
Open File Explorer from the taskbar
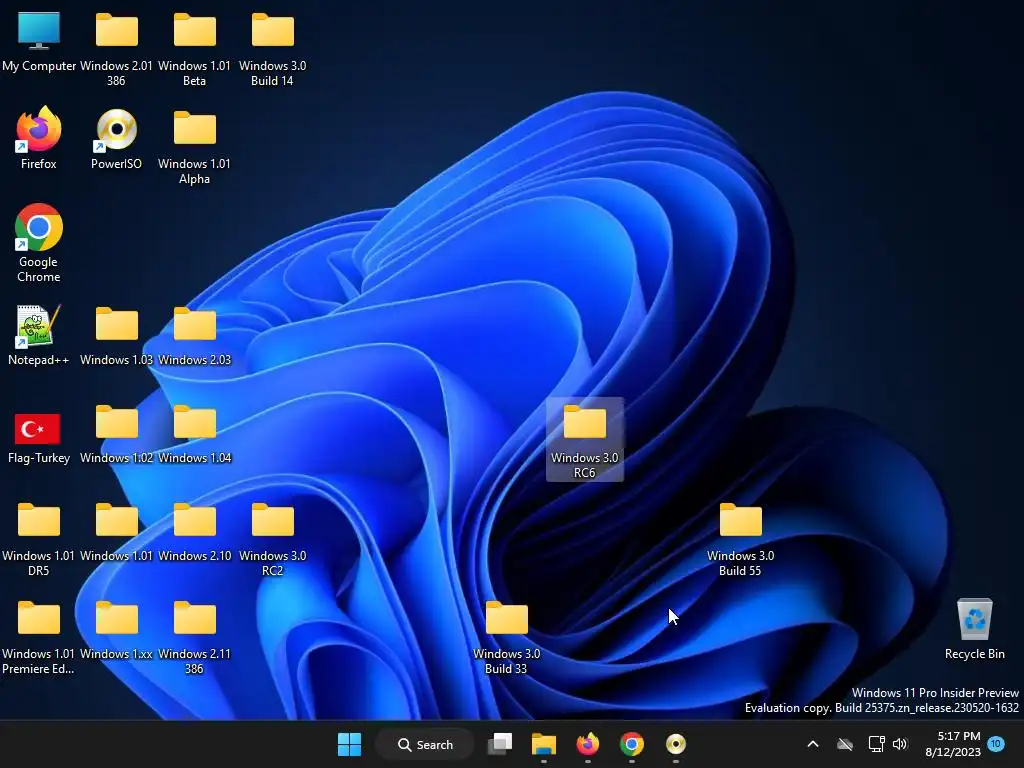tap(543, 744)
